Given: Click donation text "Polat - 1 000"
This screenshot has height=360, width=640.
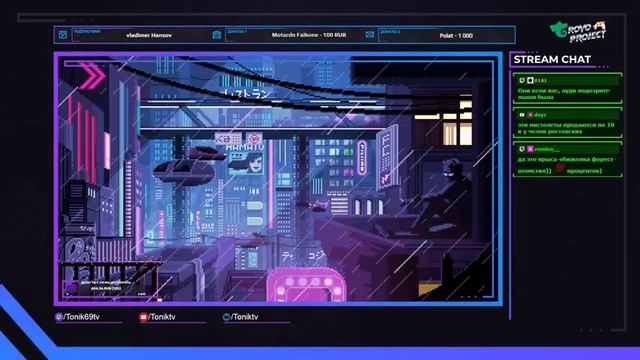Looking at the screenshot, I should click(456, 36).
